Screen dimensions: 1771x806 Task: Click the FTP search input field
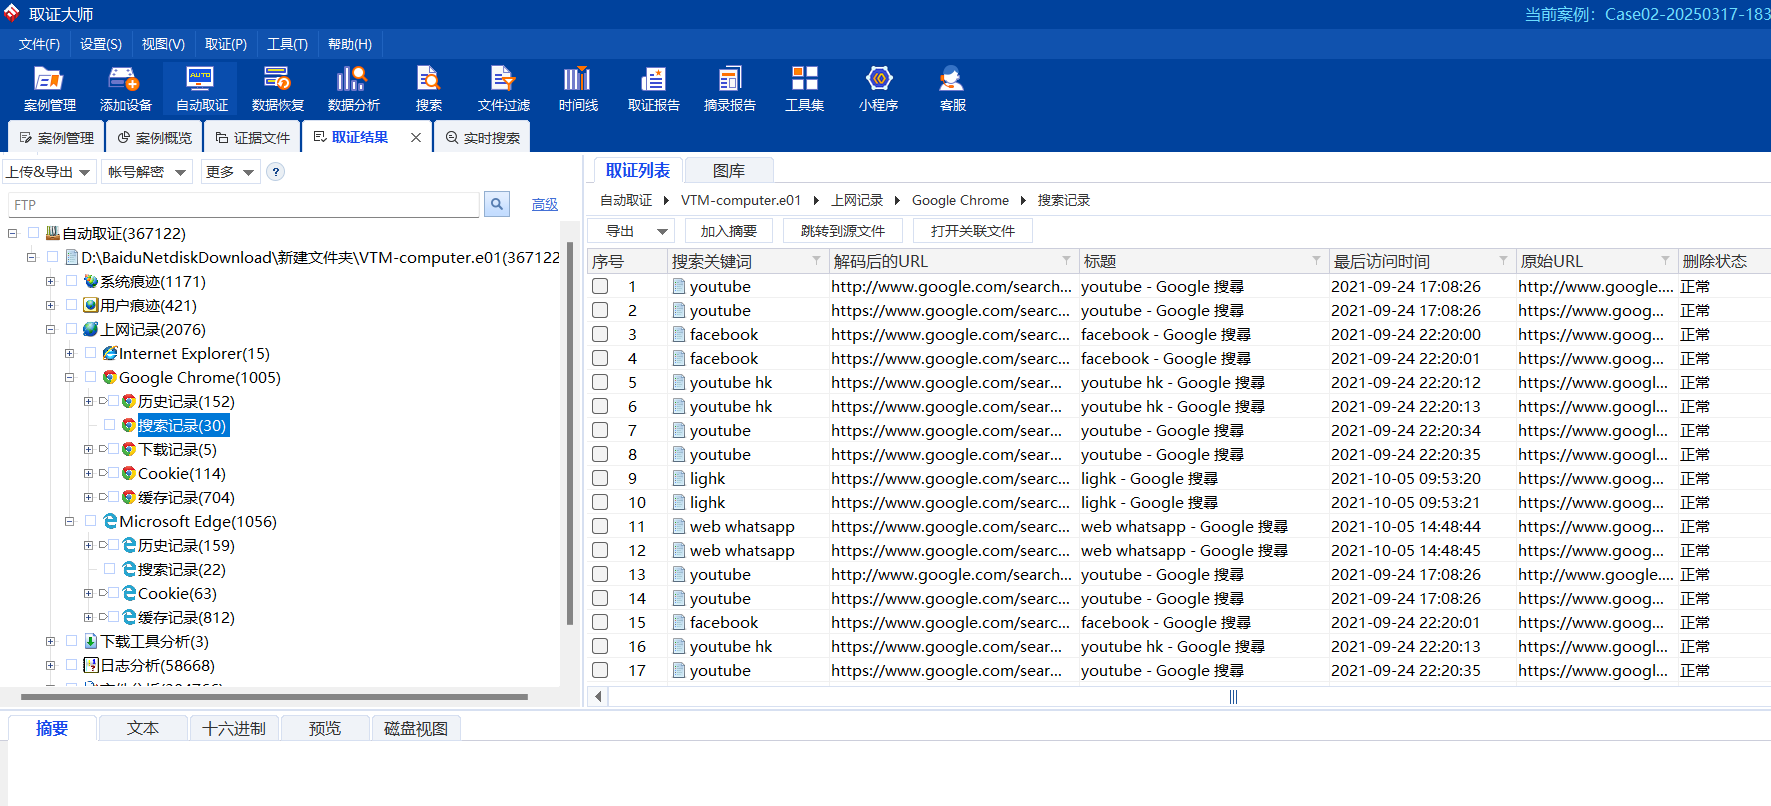coord(244,205)
